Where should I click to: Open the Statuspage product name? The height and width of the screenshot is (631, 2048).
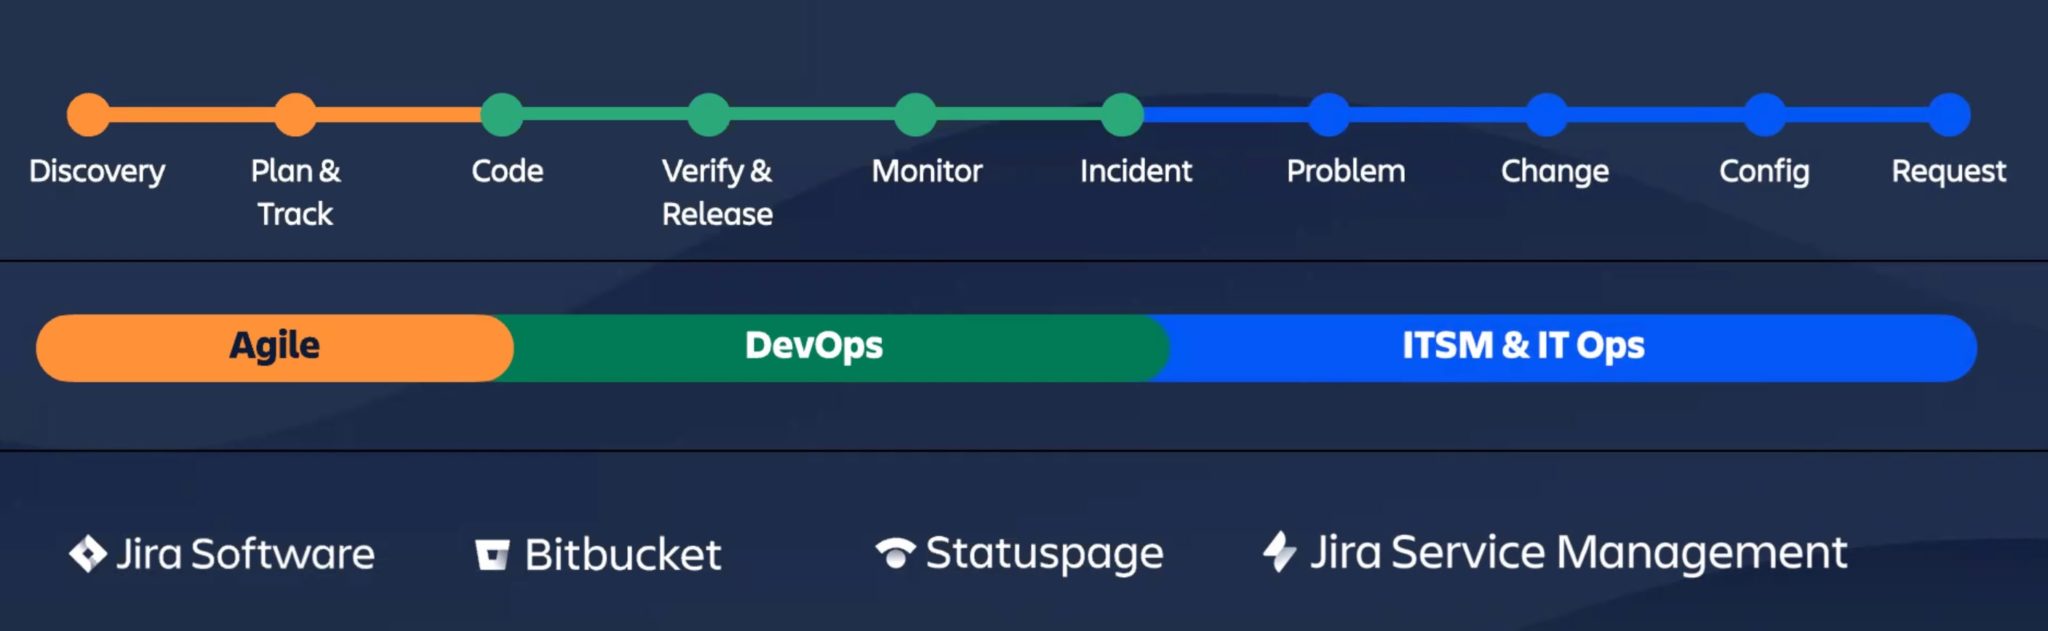(x=1044, y=554)
